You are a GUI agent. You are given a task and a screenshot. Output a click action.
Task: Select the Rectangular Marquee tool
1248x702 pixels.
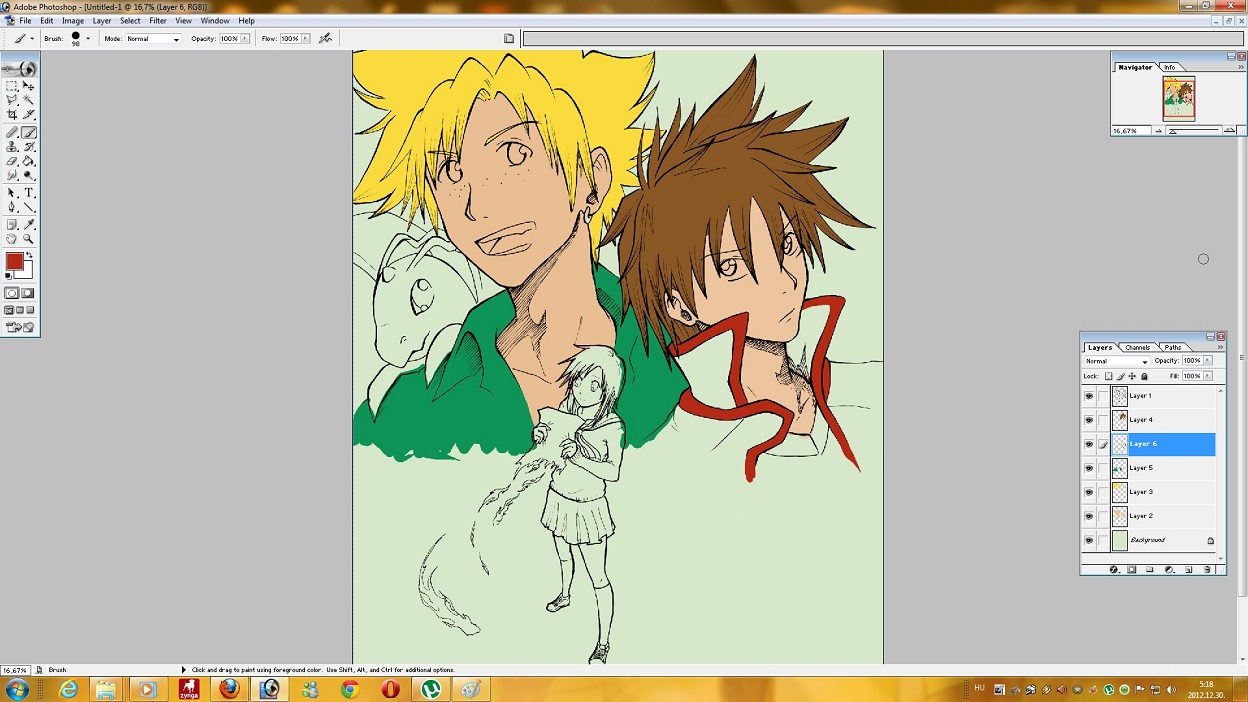(x=12, y=86)
